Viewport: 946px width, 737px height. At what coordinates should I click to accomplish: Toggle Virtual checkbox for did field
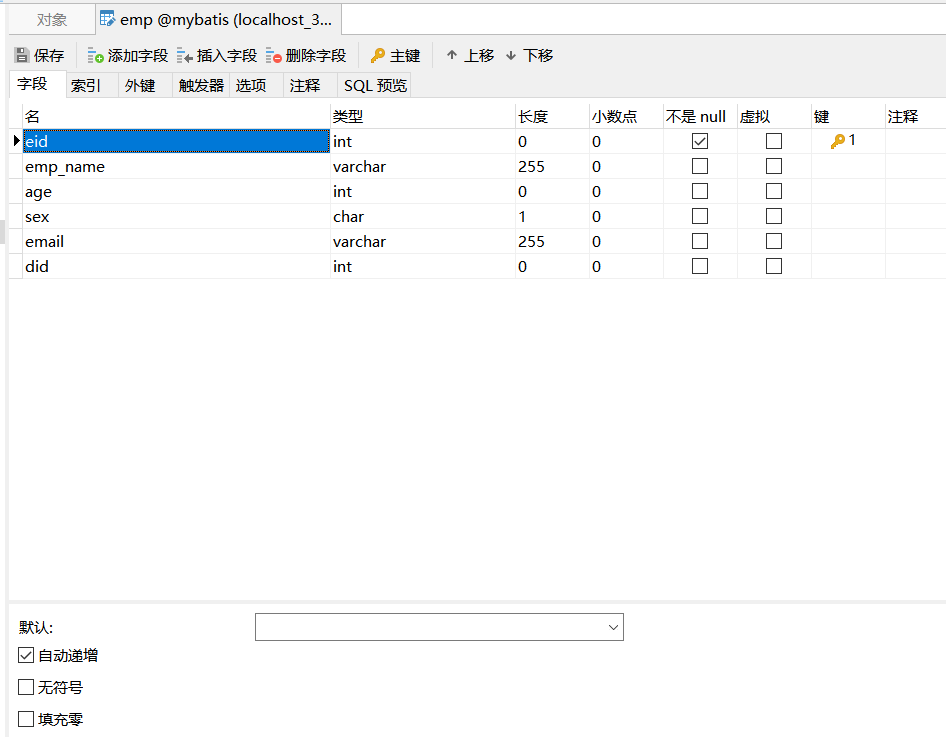(774, 266)
